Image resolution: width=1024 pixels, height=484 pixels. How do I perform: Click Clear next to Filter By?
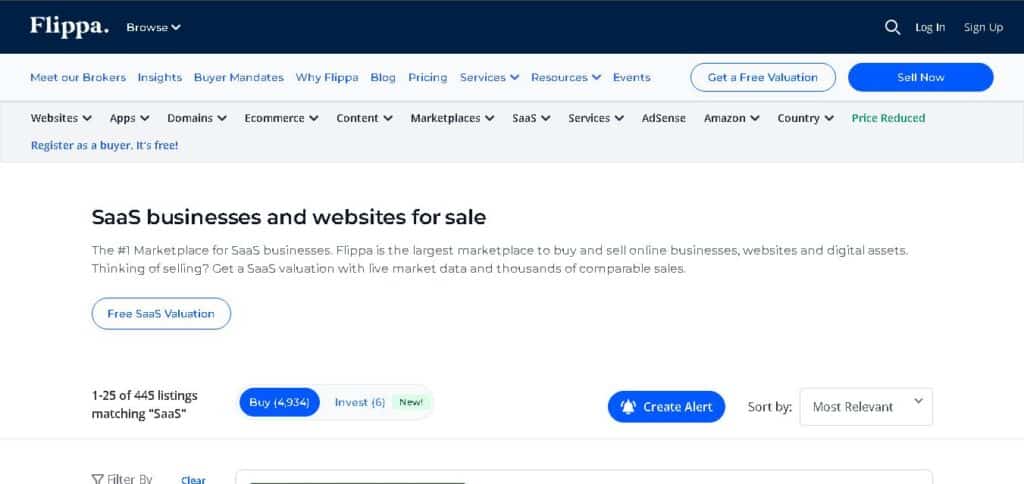[193, 480]
